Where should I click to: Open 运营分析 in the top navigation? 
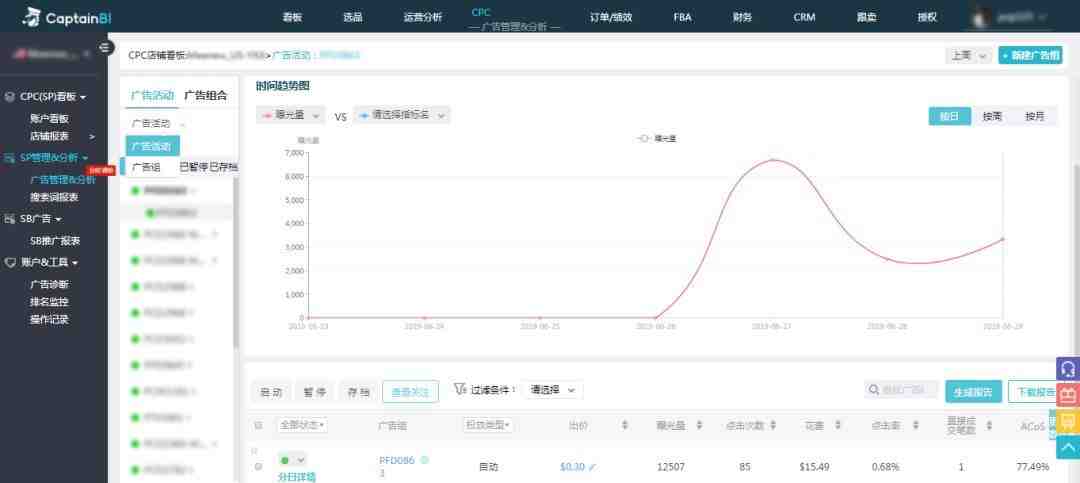point(423,17)
